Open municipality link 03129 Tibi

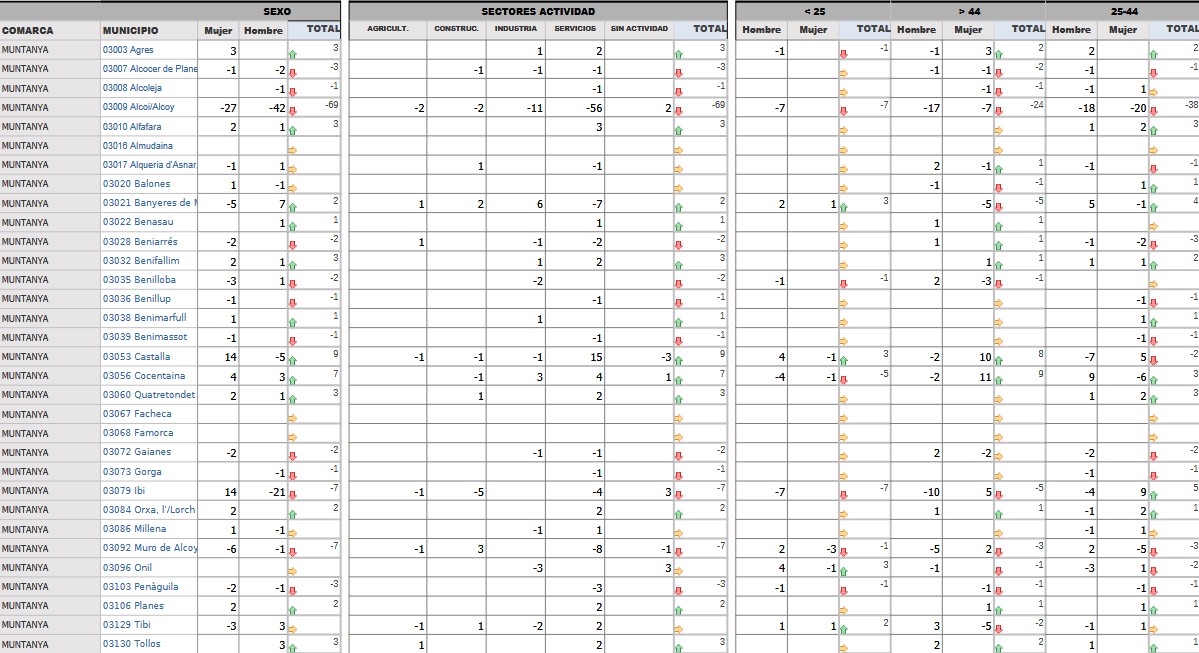[x=127, y=625]
